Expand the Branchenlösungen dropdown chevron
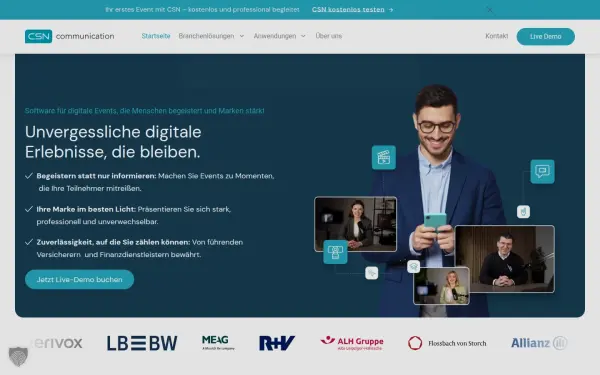Screen dimensions: 600x375 (242, 36)
